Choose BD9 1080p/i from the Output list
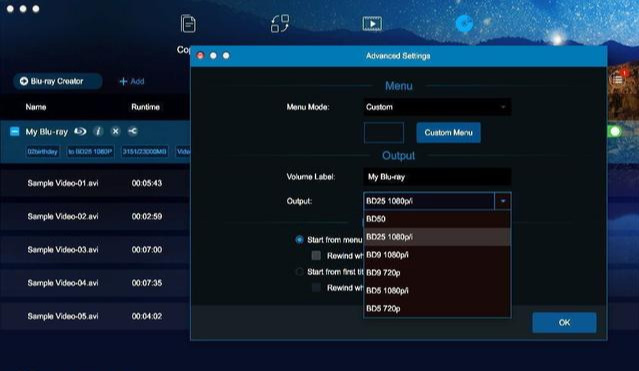 [x=437, y=255]
